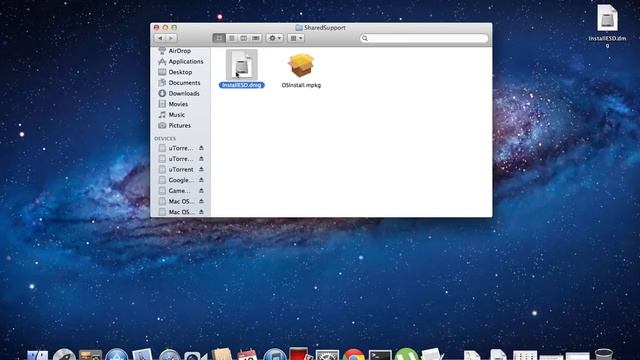Click the Finder search field

424,38
